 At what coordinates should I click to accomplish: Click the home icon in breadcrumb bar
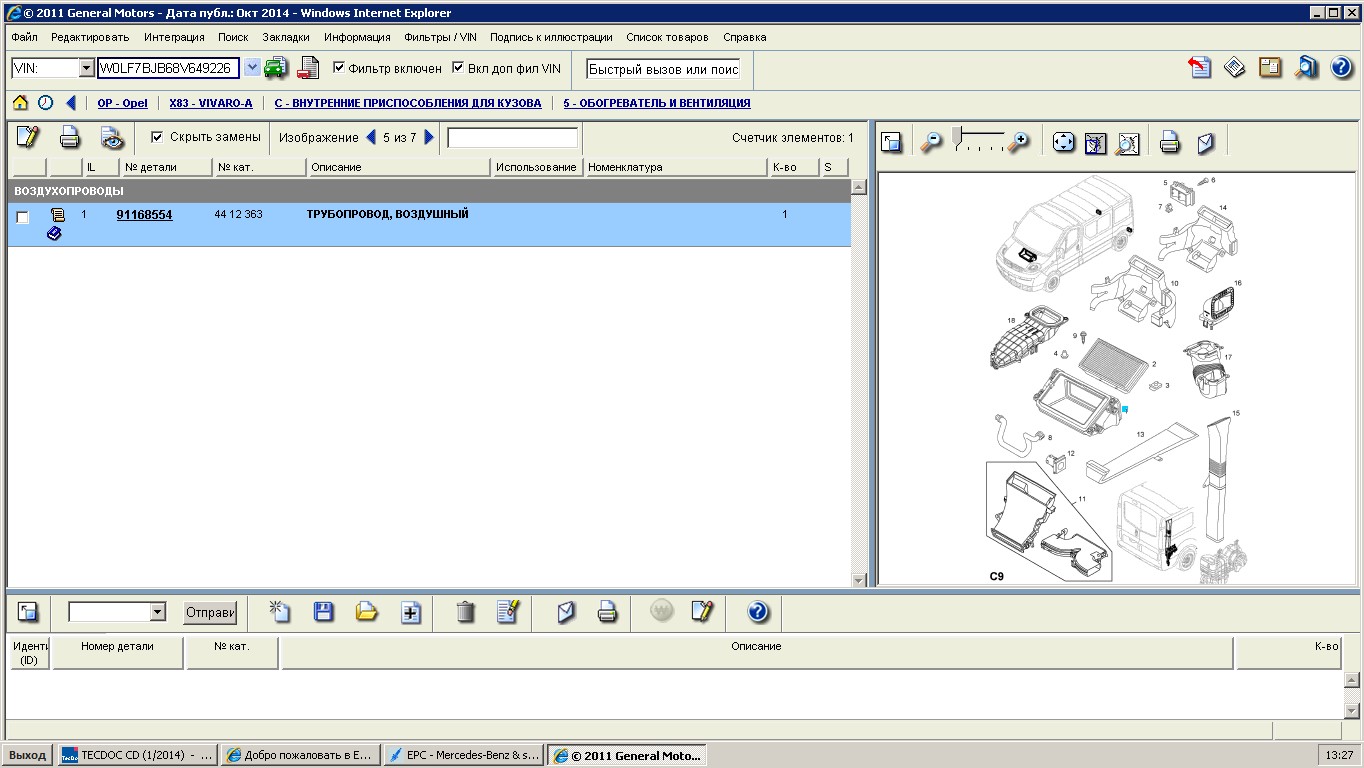tap(20, 103)
